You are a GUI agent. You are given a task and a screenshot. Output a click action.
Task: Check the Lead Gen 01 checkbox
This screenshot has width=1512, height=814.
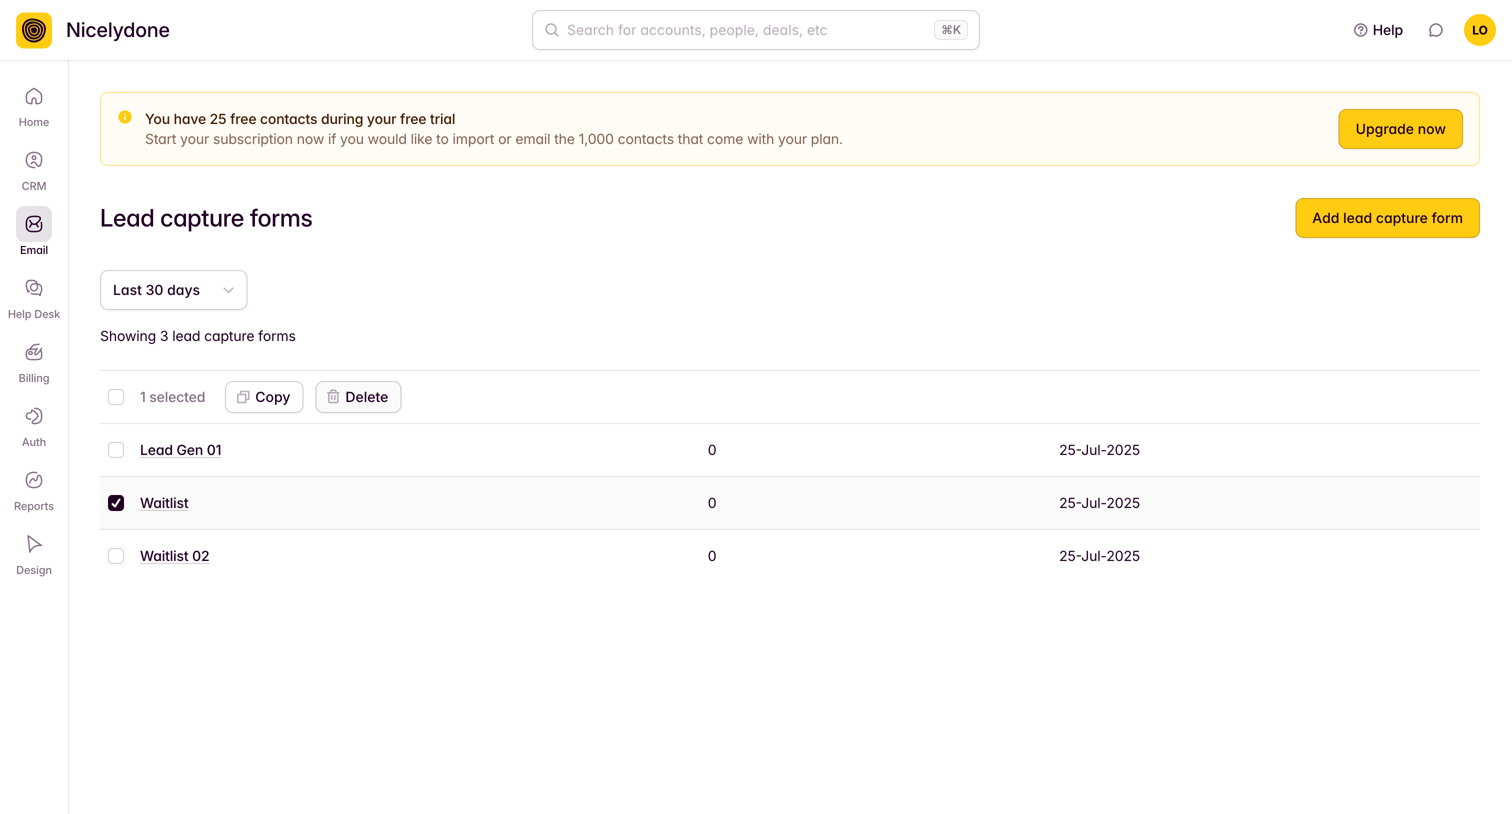click(x=116, y=450)
